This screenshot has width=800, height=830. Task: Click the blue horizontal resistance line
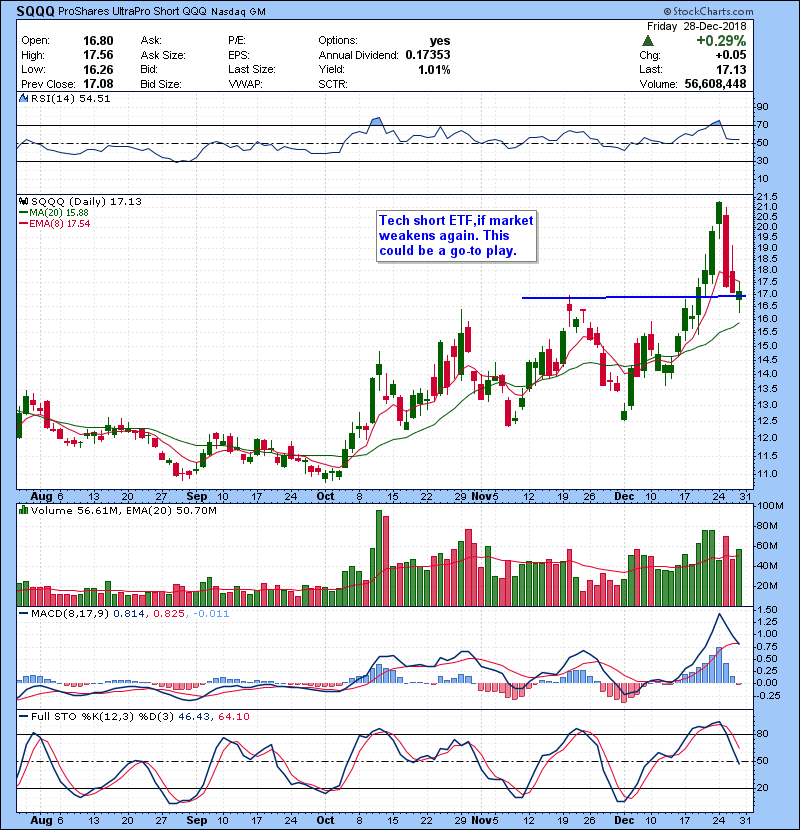coord(634,297)
